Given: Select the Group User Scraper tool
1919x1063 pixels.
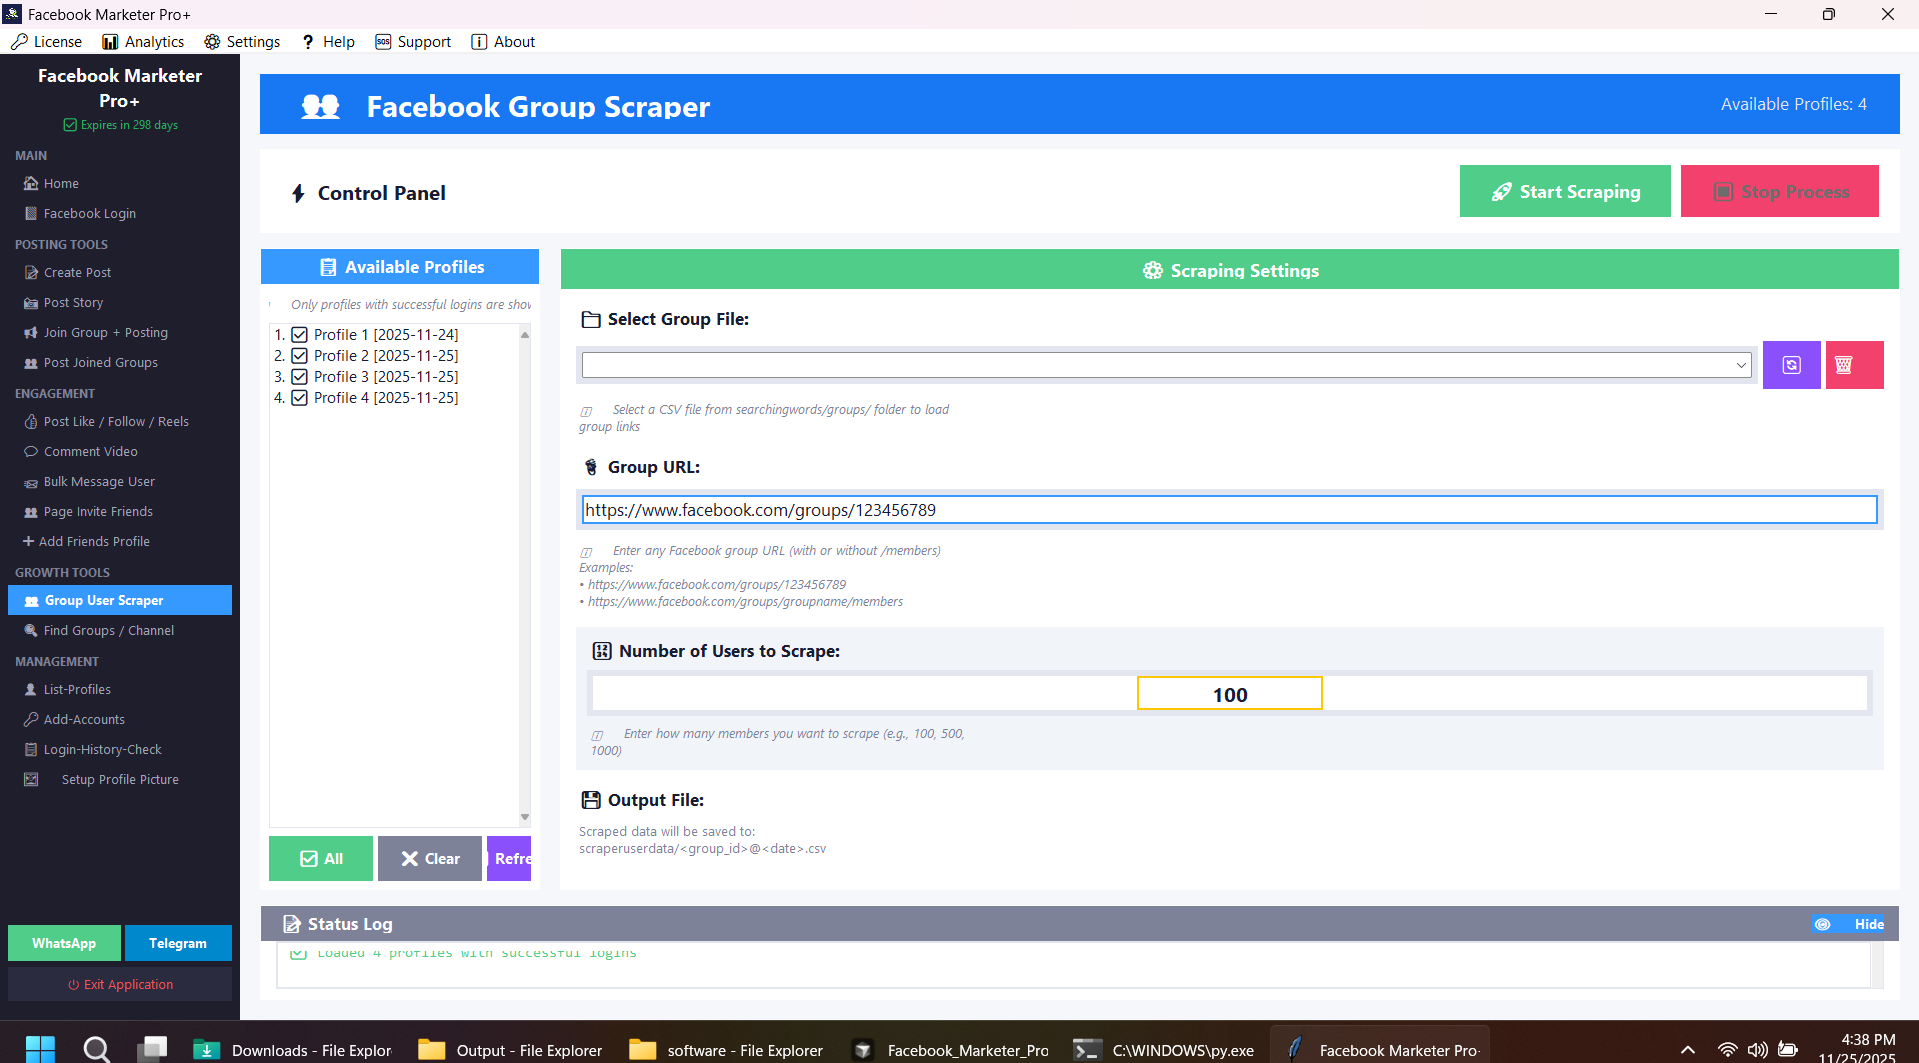Looking at the screenshot, I should click(x=105, y=600).
